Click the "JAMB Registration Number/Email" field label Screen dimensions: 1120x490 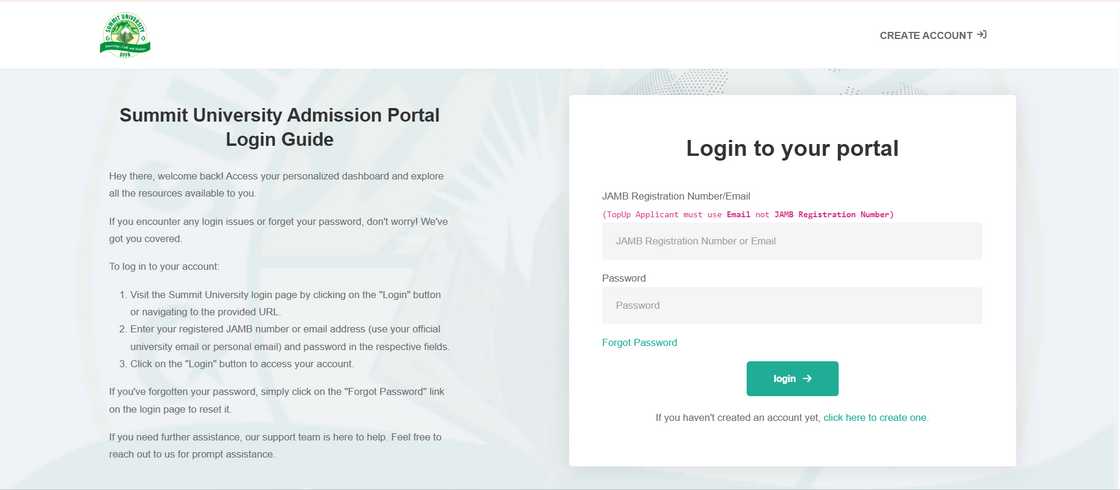[676, 196]
